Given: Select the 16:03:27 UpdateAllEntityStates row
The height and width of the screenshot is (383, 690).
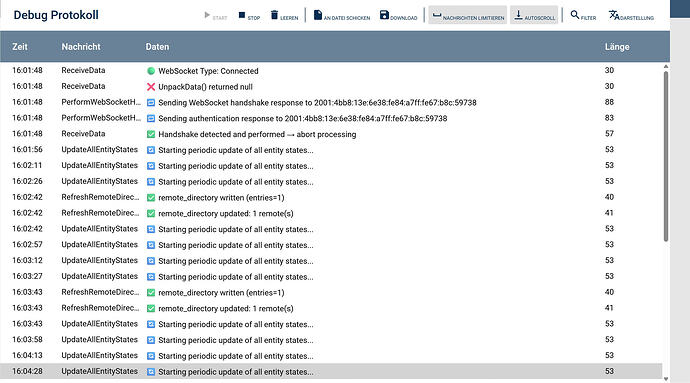Looking at the screenshot, I should click(331, 277).
